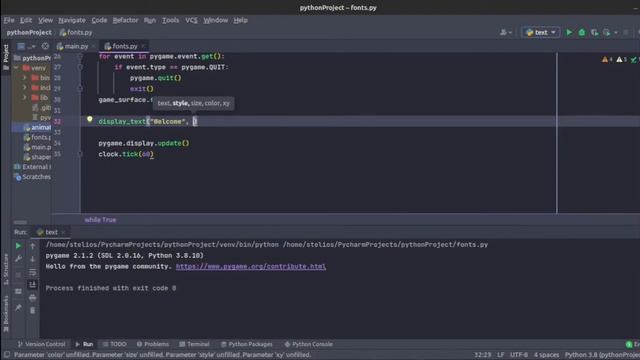Click the down arrow in the Run panel
The image size is (640, 360).
32,259
